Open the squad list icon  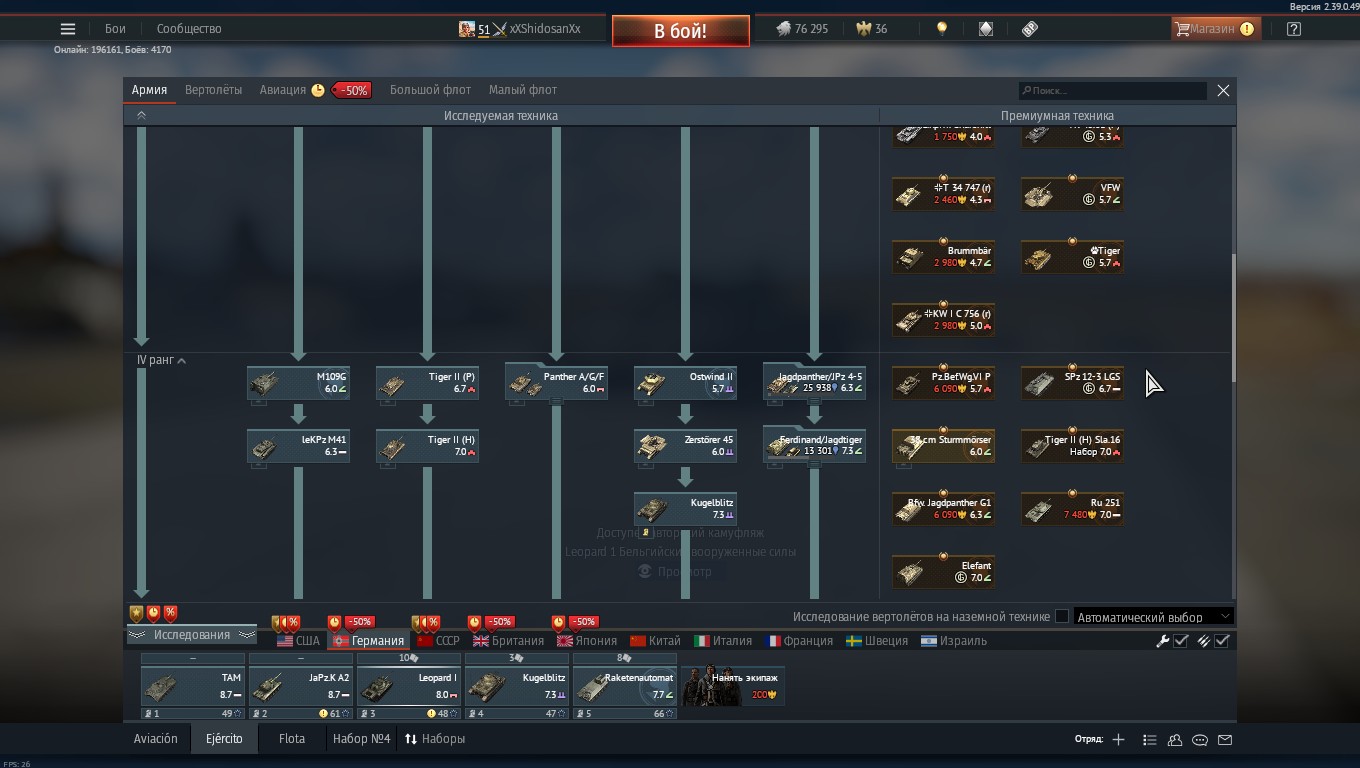pos(1149,740)
